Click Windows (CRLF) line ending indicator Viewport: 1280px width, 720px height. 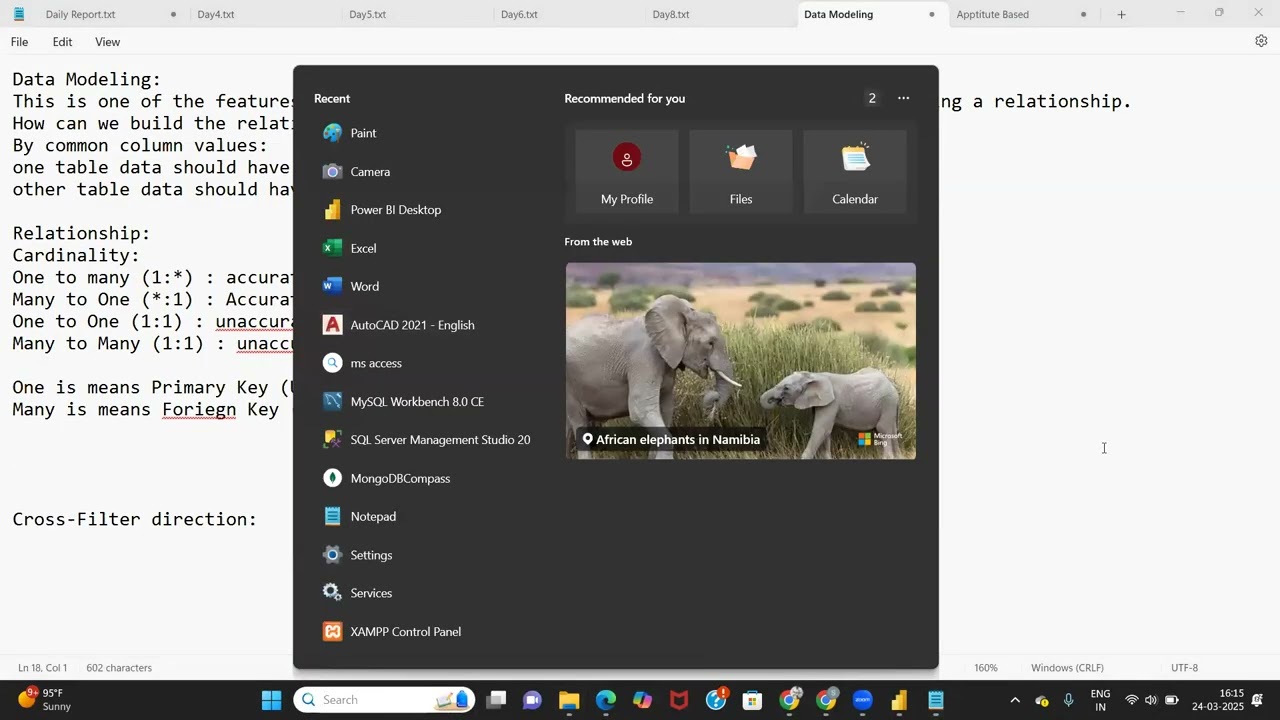1067,667
